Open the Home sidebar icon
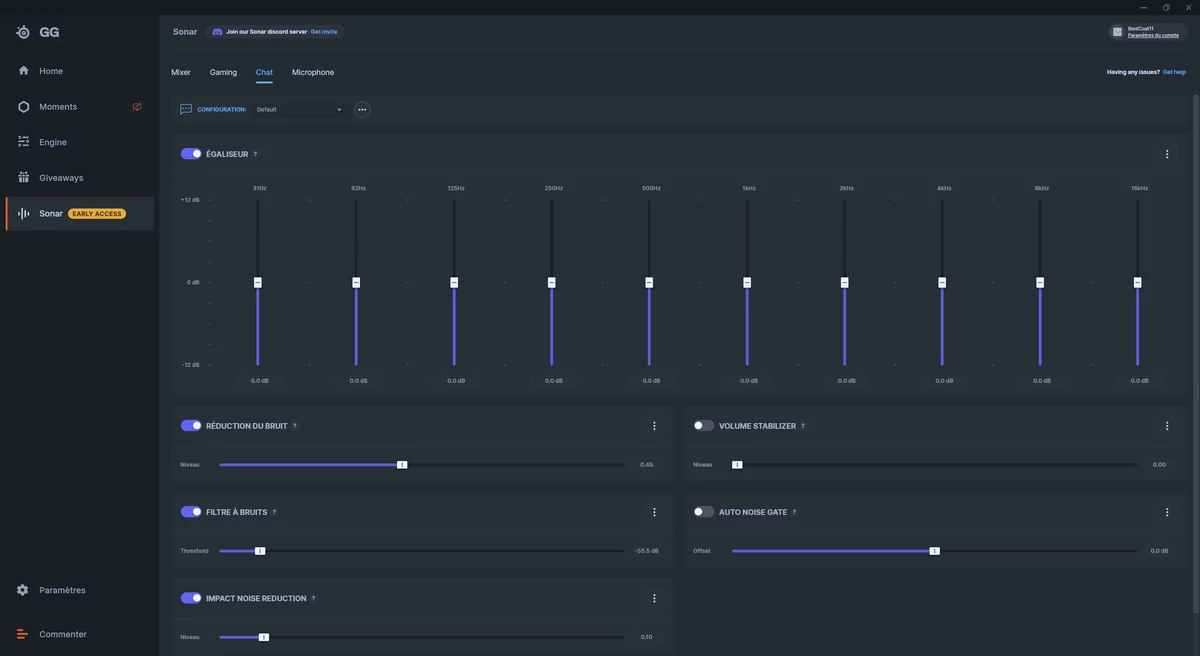Screen dimensions: 1200x656 [23, 71]
